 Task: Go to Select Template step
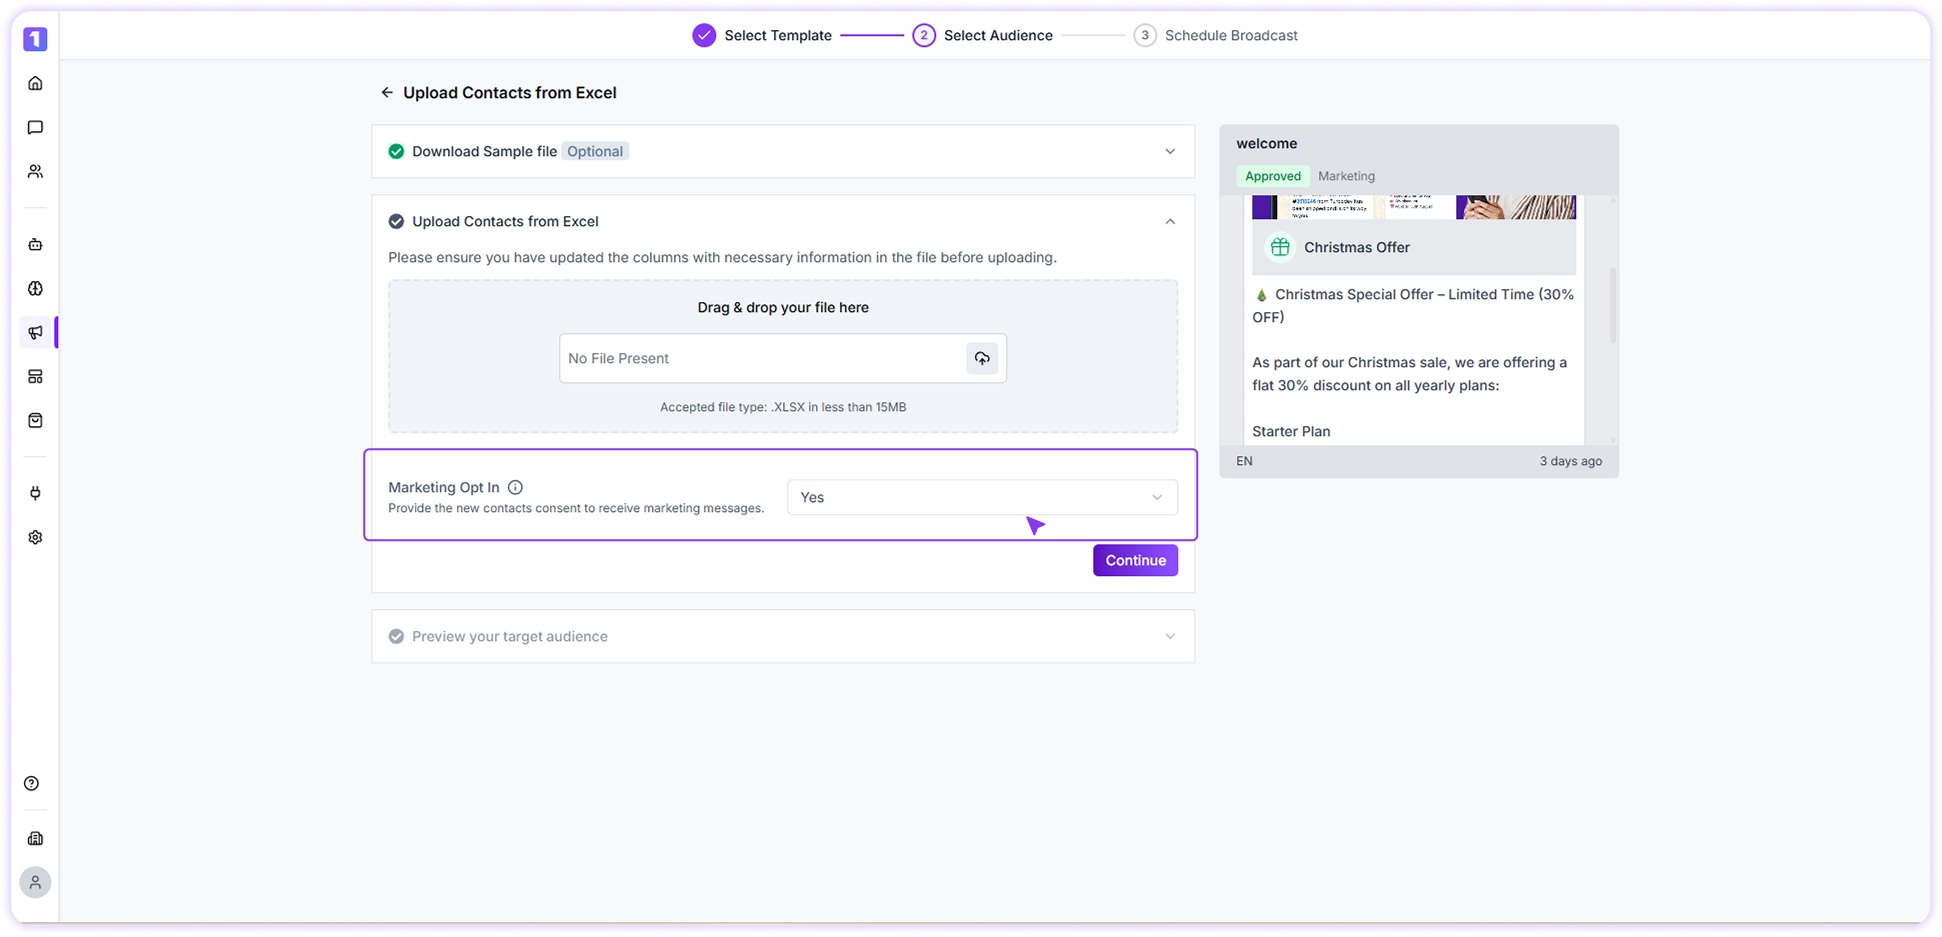[762, 35]
